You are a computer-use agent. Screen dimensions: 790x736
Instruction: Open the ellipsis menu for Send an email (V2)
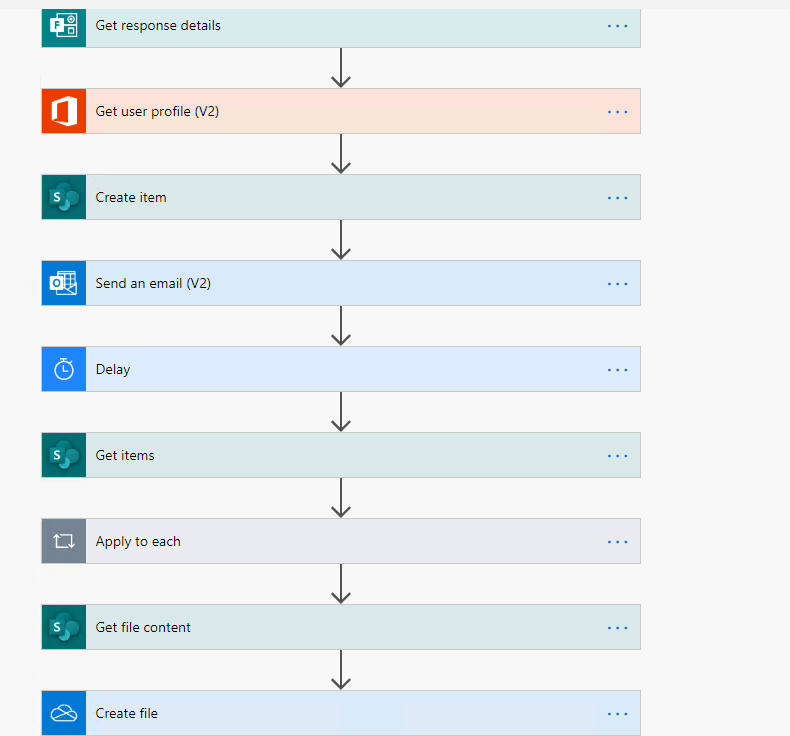point(617,284)
